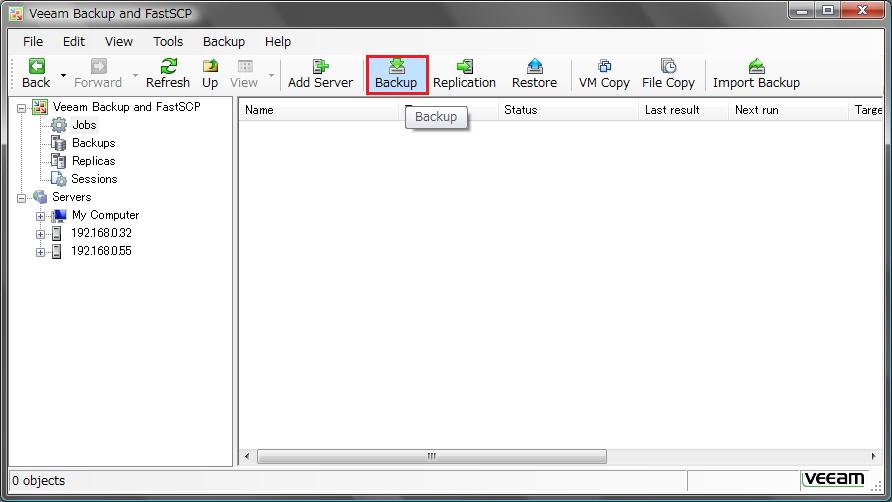
Task: Click the Forward toolbar icon
Action: pos(98,66)
